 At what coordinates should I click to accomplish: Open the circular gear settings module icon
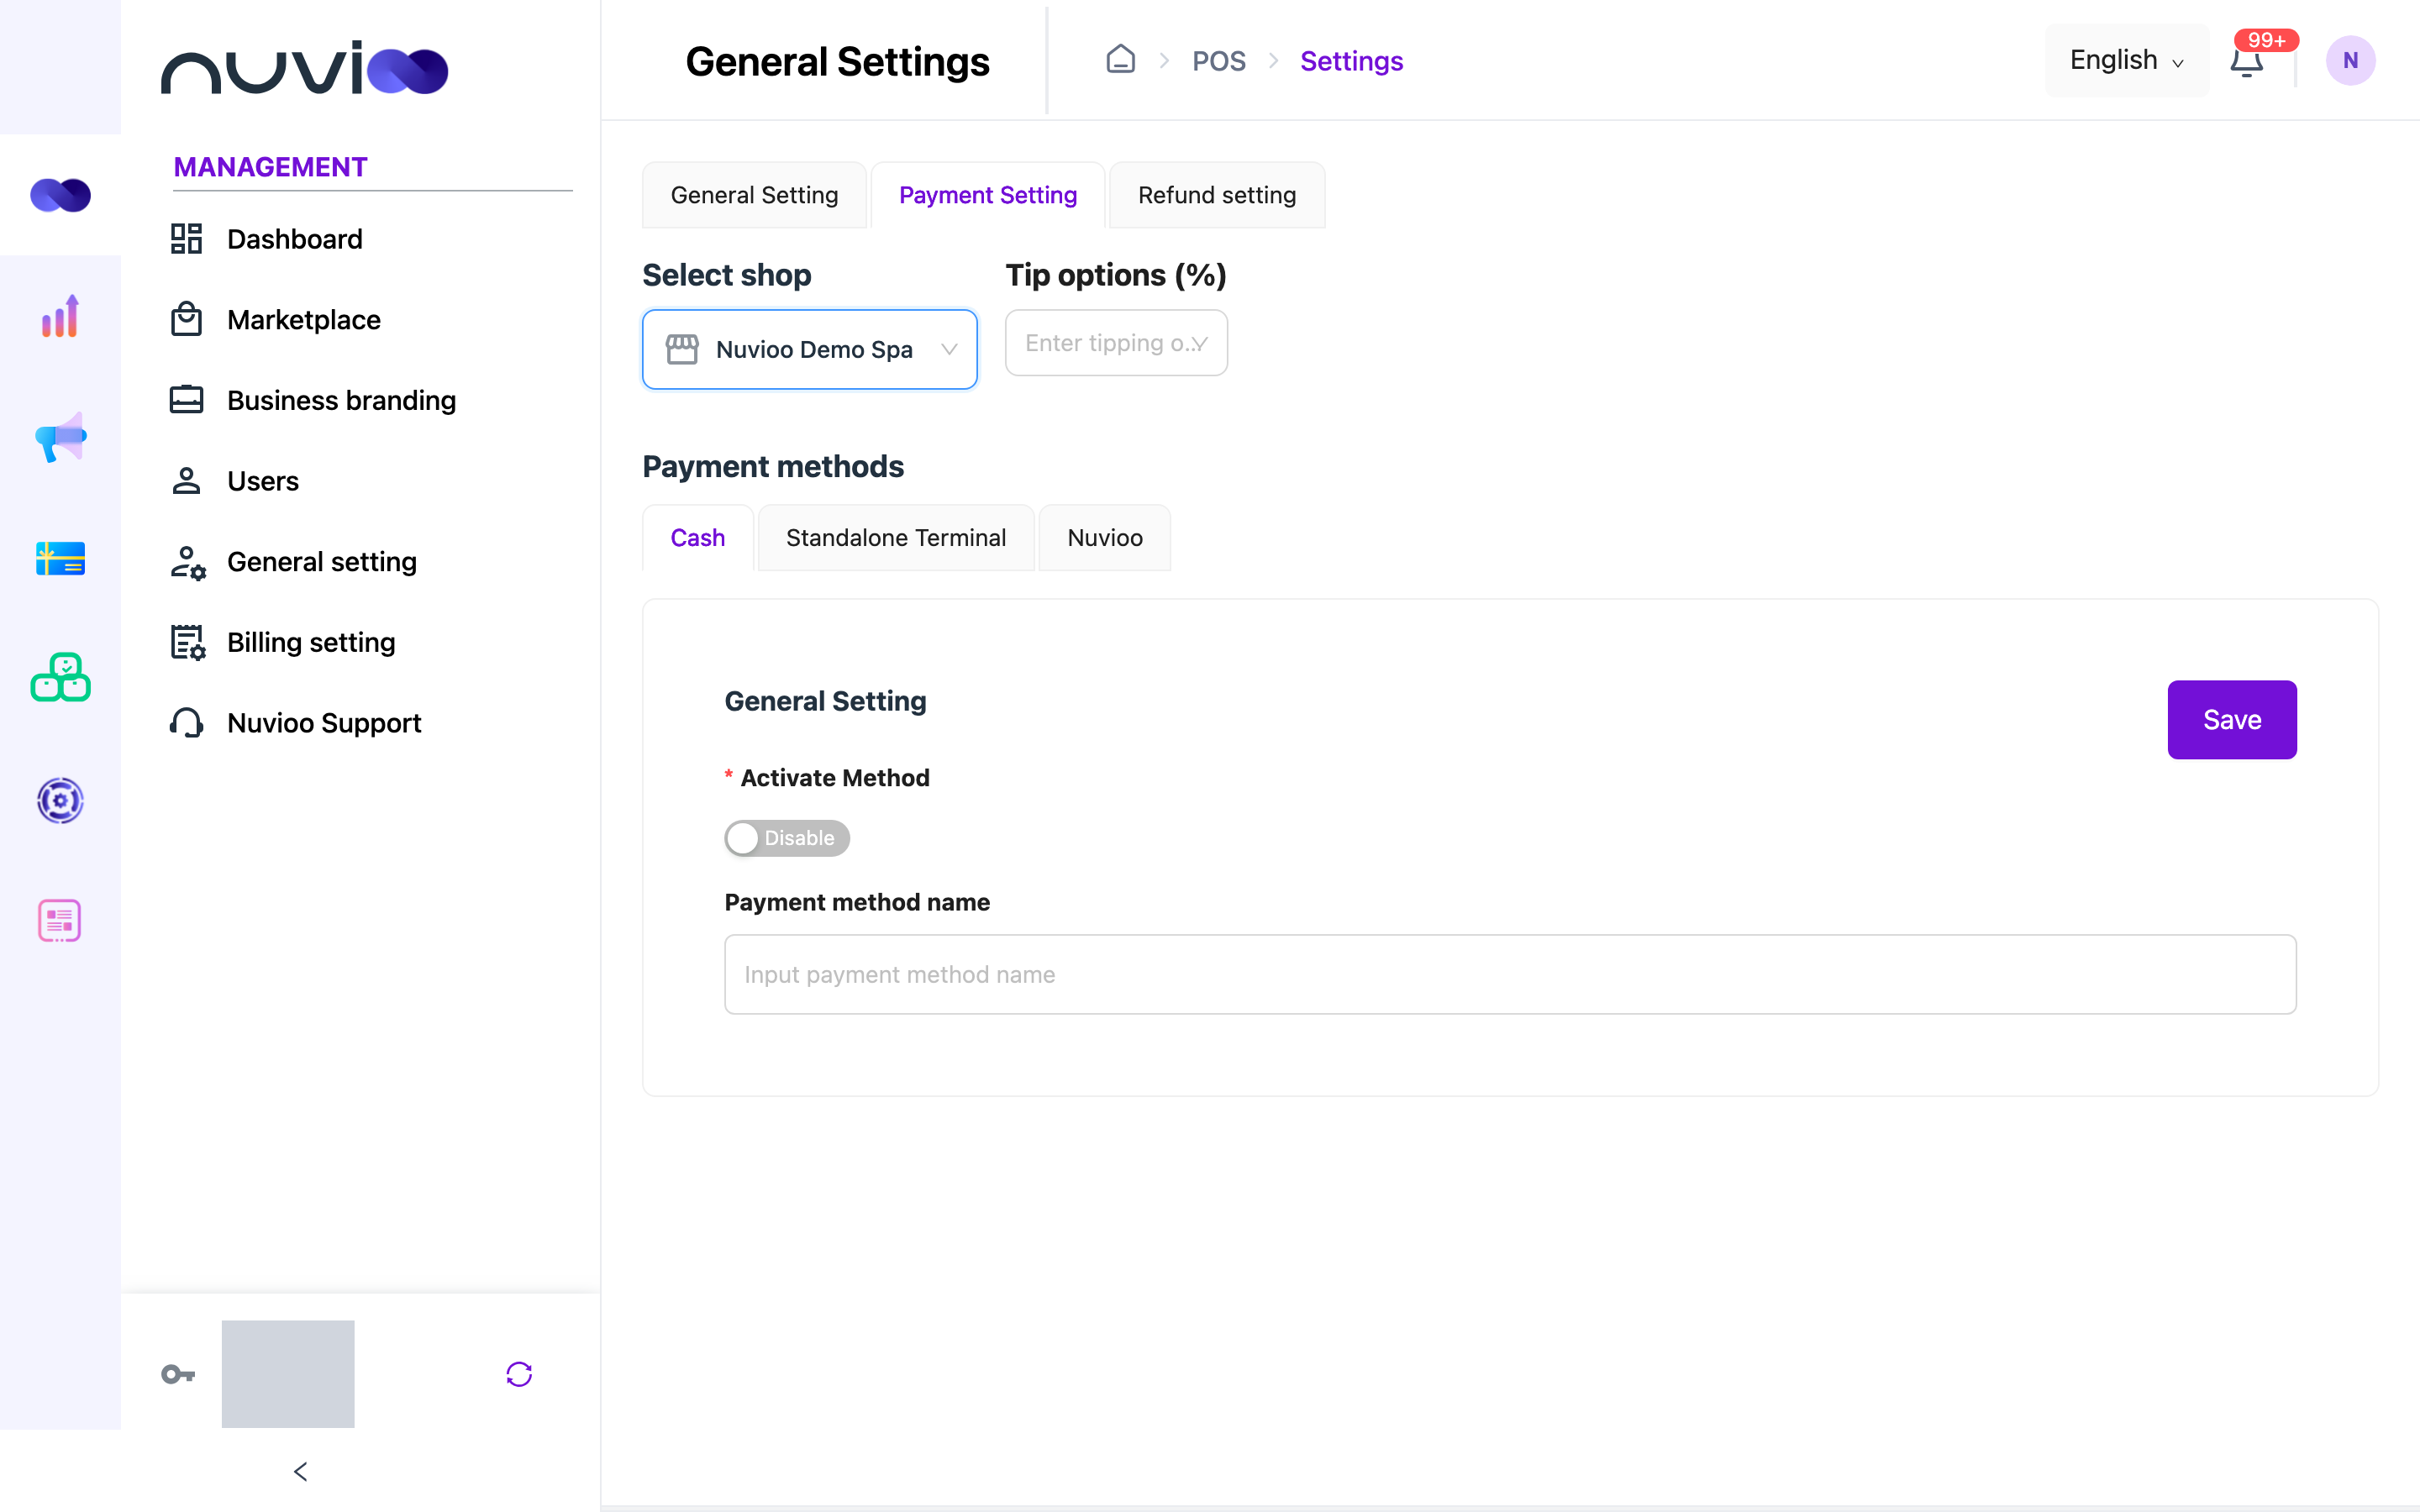click(60, 800)
